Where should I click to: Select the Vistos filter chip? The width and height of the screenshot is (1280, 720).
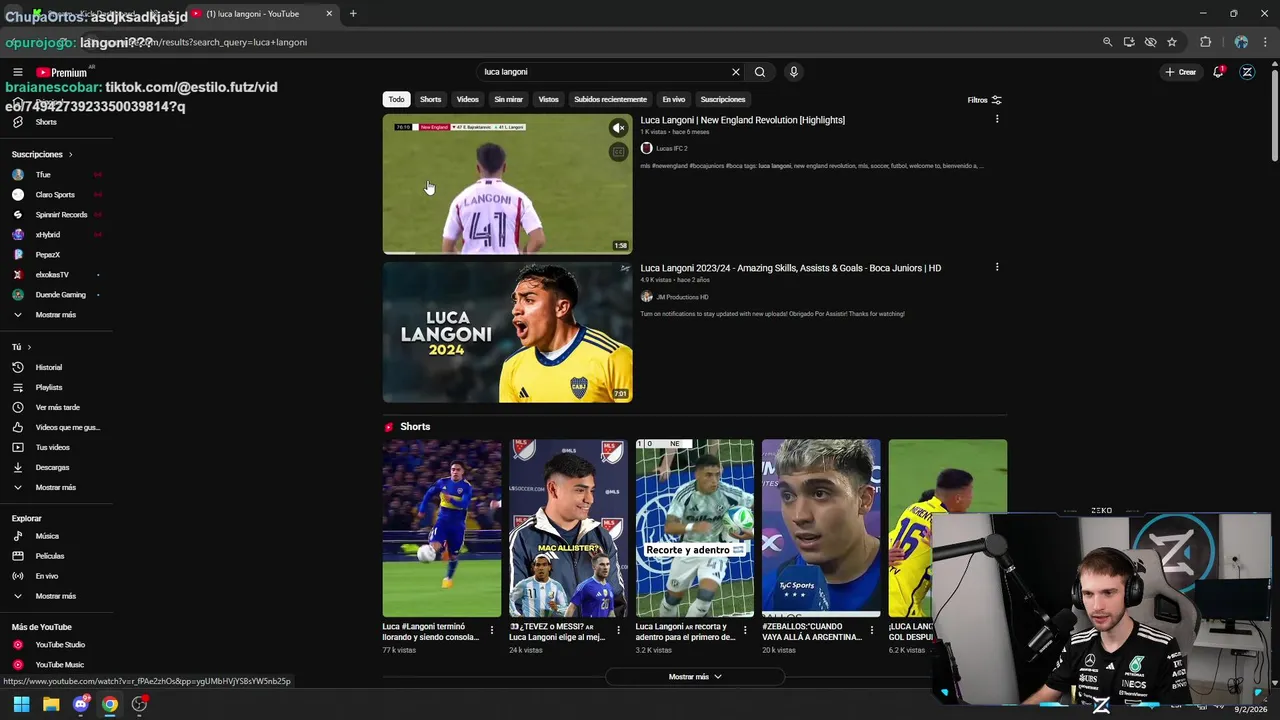pos(548,99)
